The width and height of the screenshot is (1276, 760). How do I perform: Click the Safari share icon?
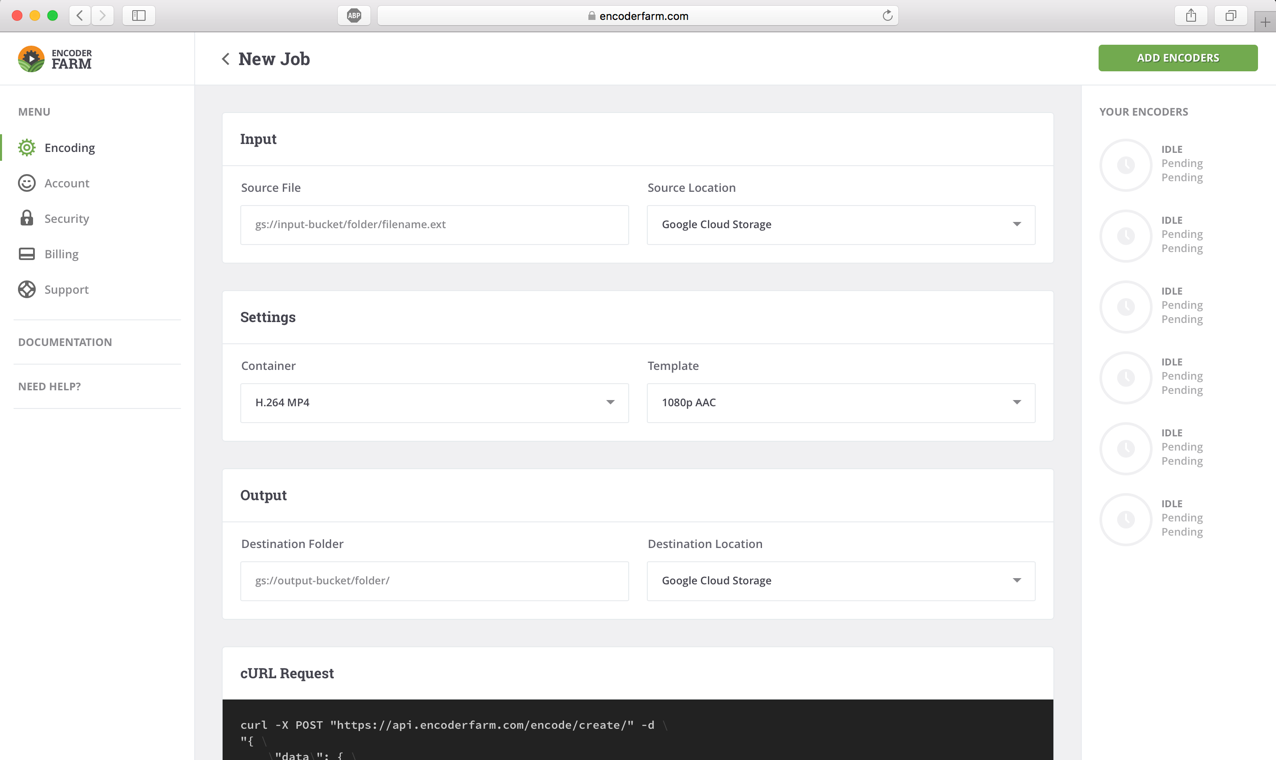click(1191, 16)
